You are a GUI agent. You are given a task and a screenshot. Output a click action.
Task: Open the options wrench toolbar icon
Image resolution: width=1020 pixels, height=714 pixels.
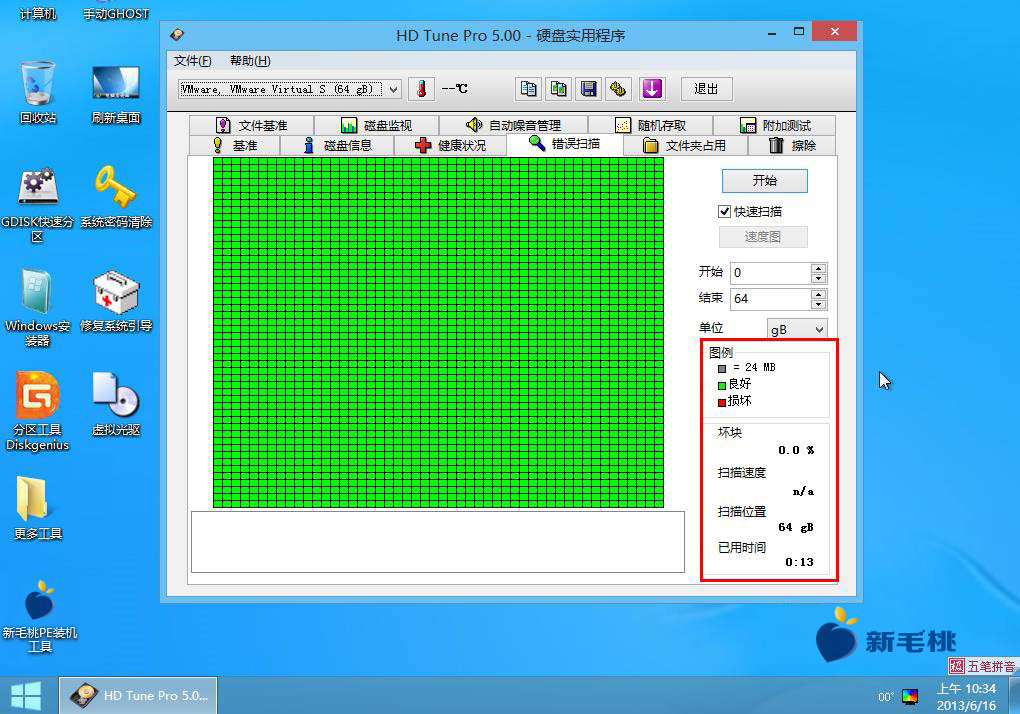tap(619, 89)
